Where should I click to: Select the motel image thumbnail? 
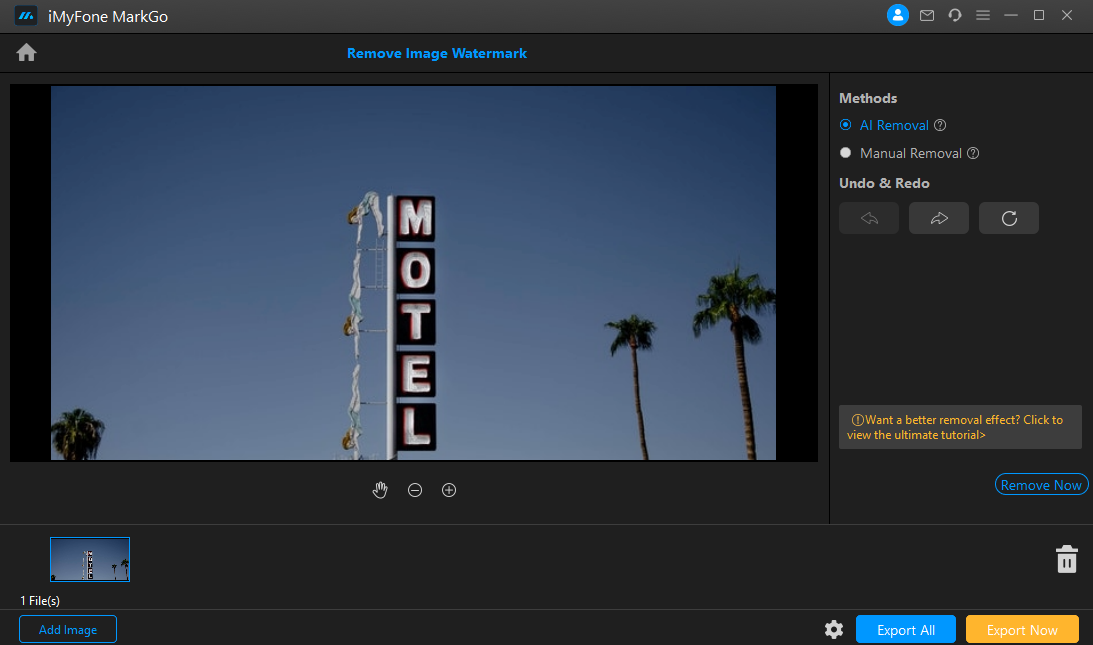tap(90, 559)
